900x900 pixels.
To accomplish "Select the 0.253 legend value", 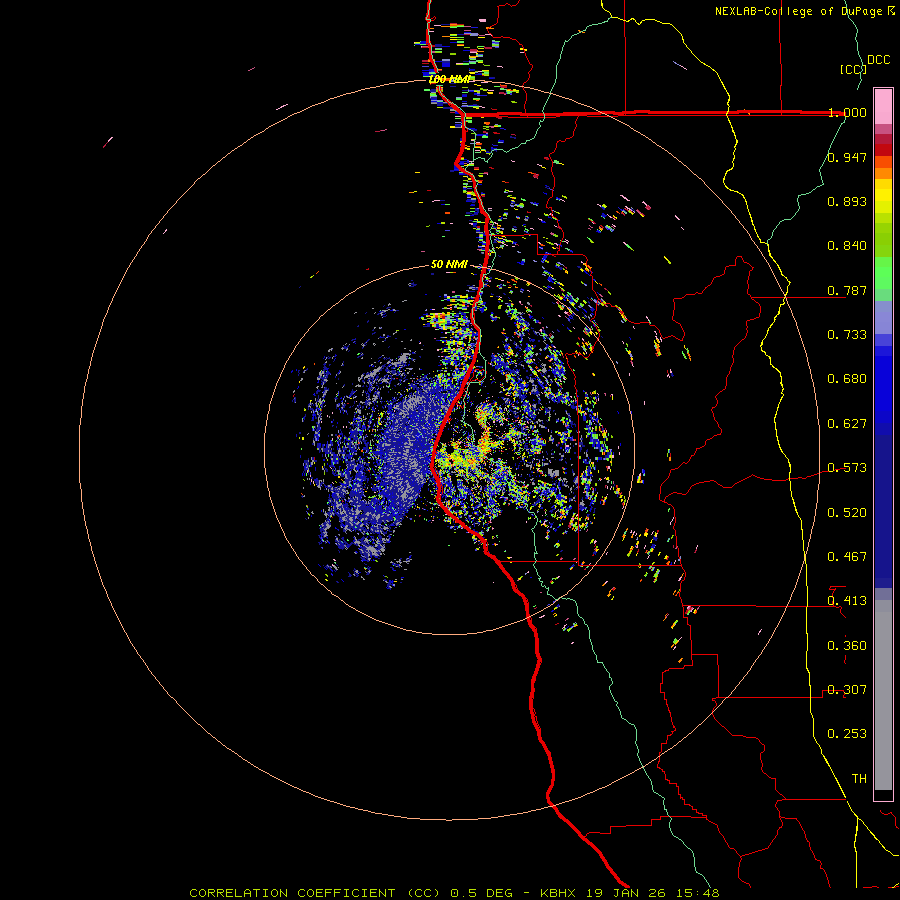I will [847, 734].
